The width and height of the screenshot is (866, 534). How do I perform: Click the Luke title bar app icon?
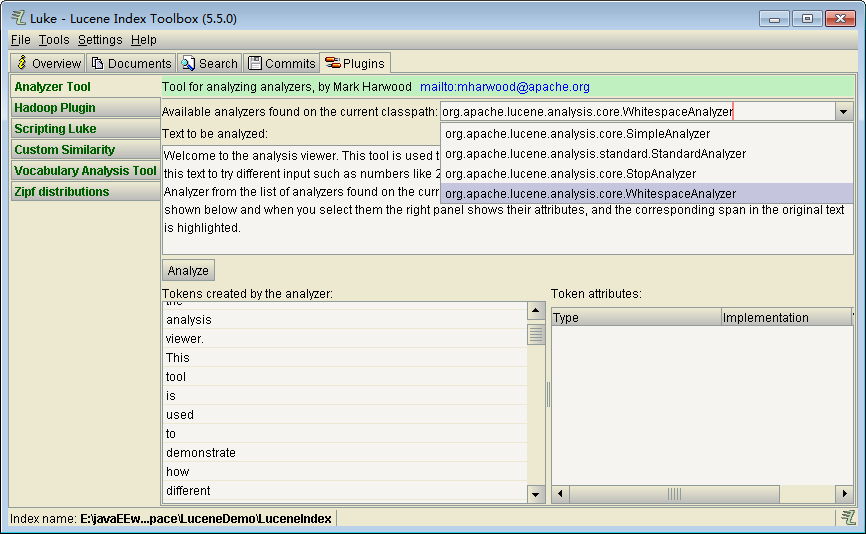click(x=17, y=18)
